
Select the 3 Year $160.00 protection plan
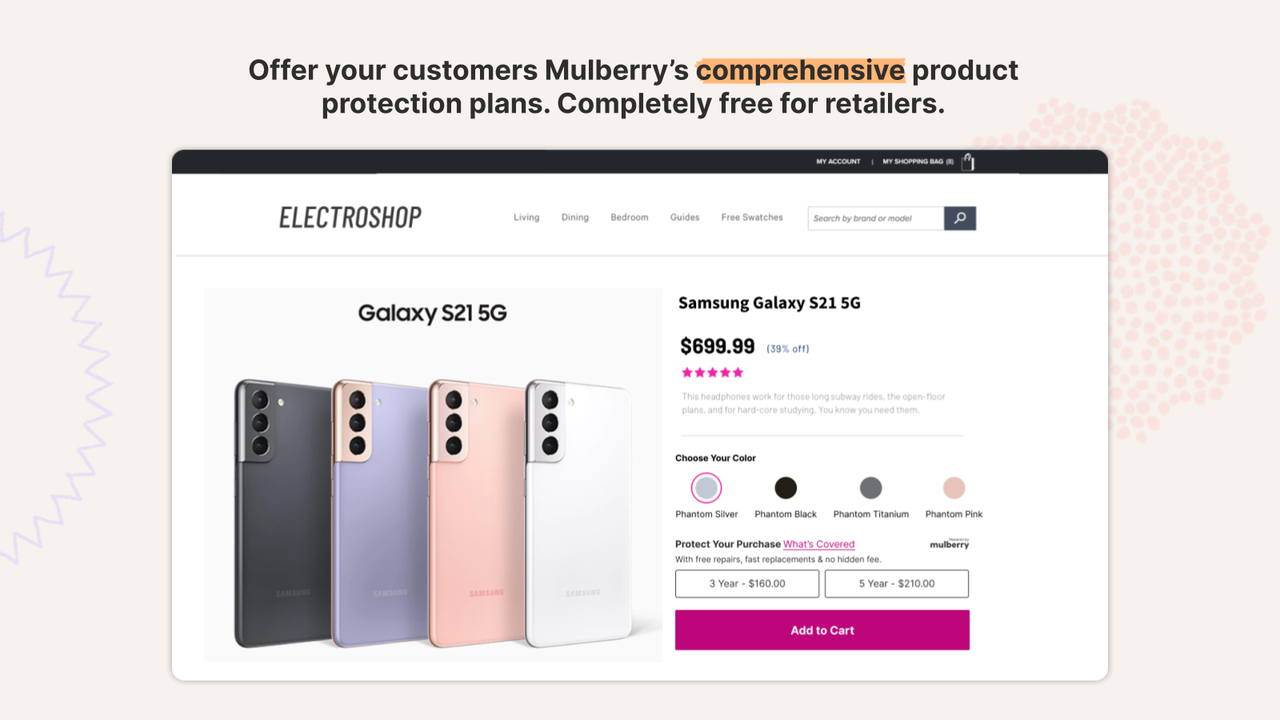pyautogui.click(x=747, y=583)
